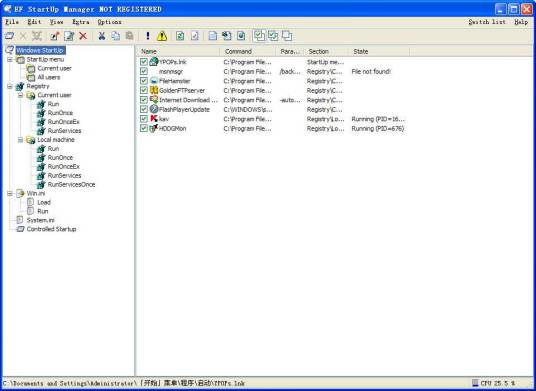Open the Extra menu
Screen dimensions: 536x391
click(x=81, y=22)
